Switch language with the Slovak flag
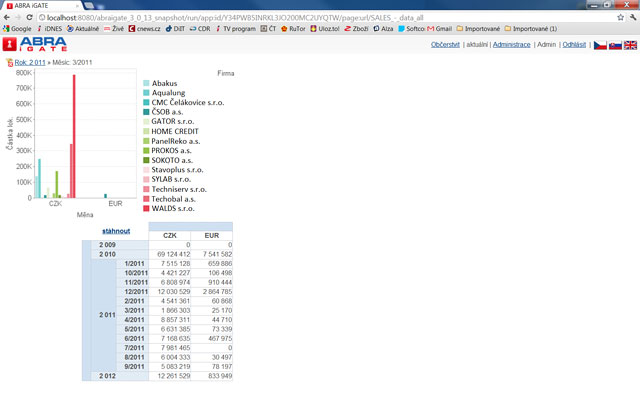Viewport: 640px width, 408px height. tap(615, 45)
